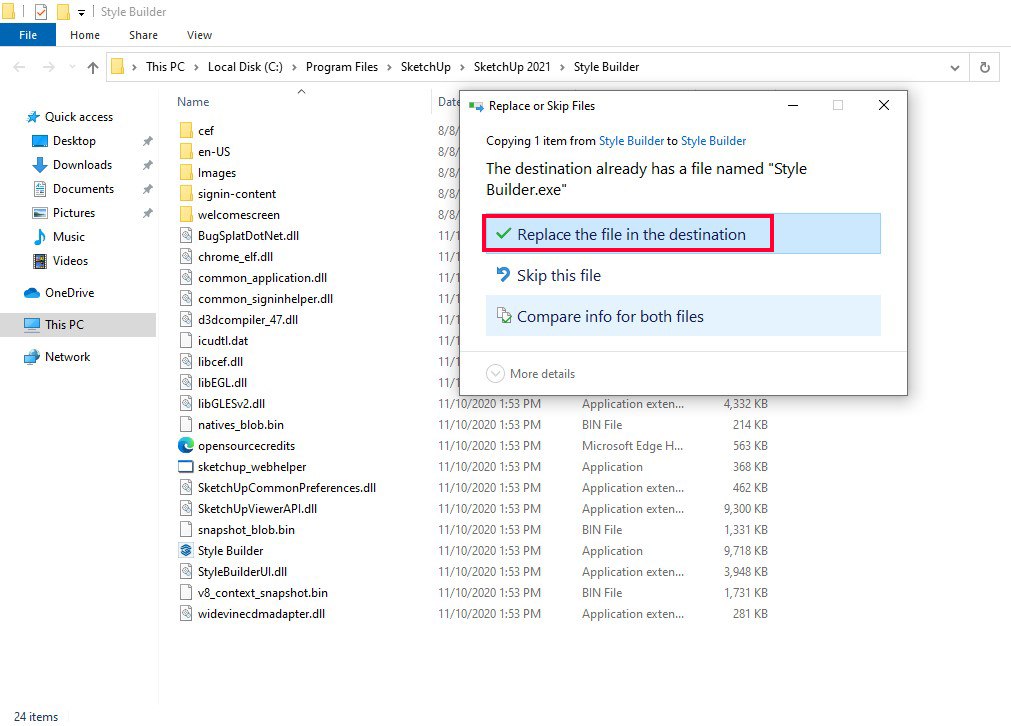Open the File menu

pyautogui.click(x=28, y=35)
